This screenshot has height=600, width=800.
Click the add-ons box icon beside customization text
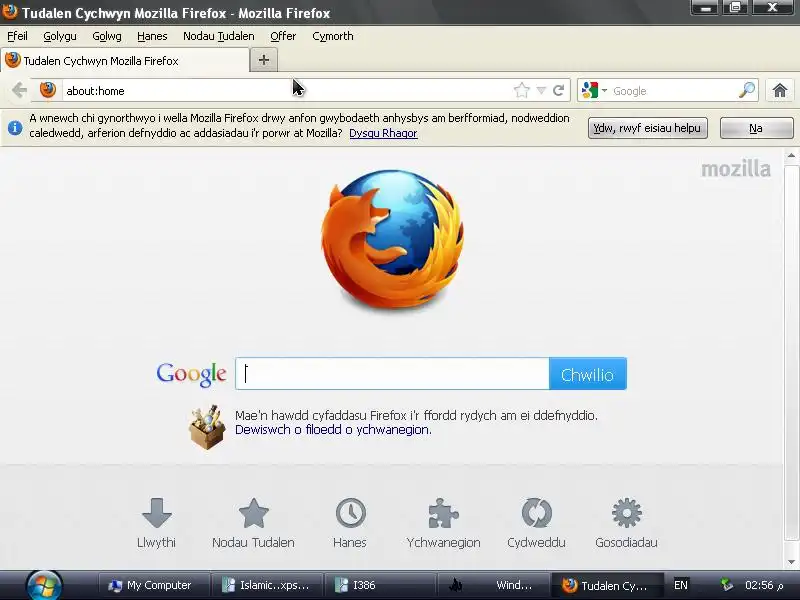[x=207, y=427]
